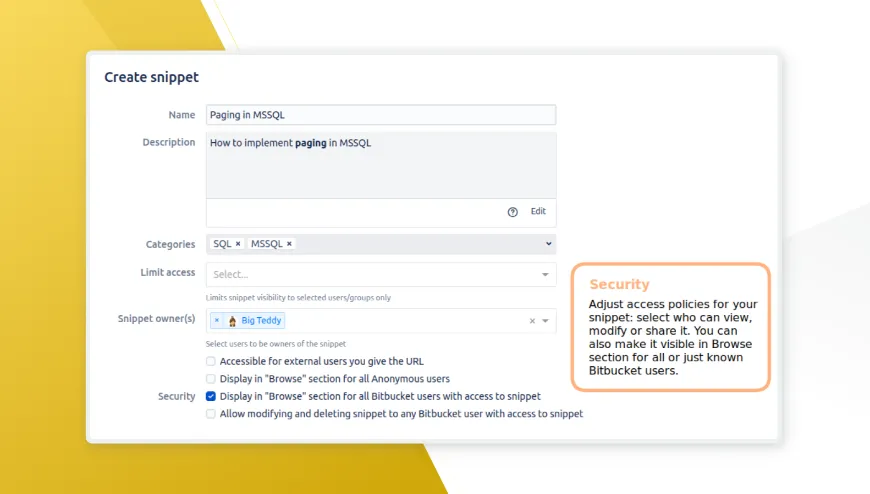Click the Categories label
The width and height of the screenshot is (870, 494).
[x=170, y=244]
